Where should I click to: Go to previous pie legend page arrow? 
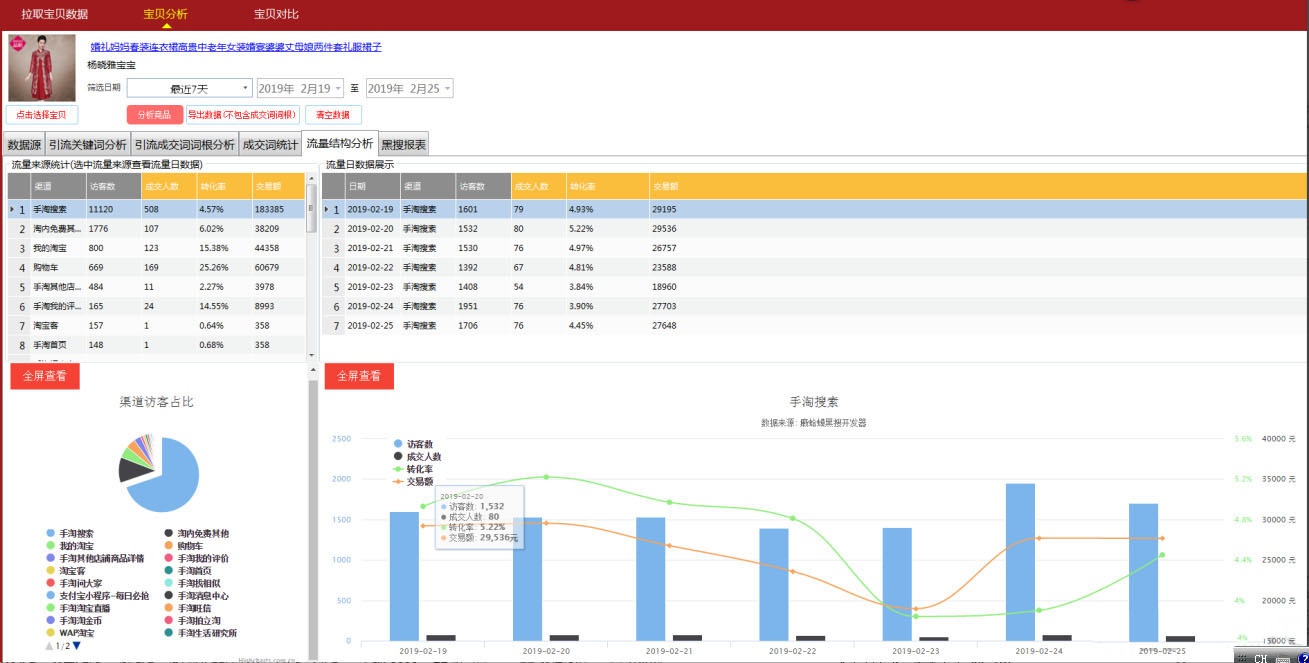point(50,646)
